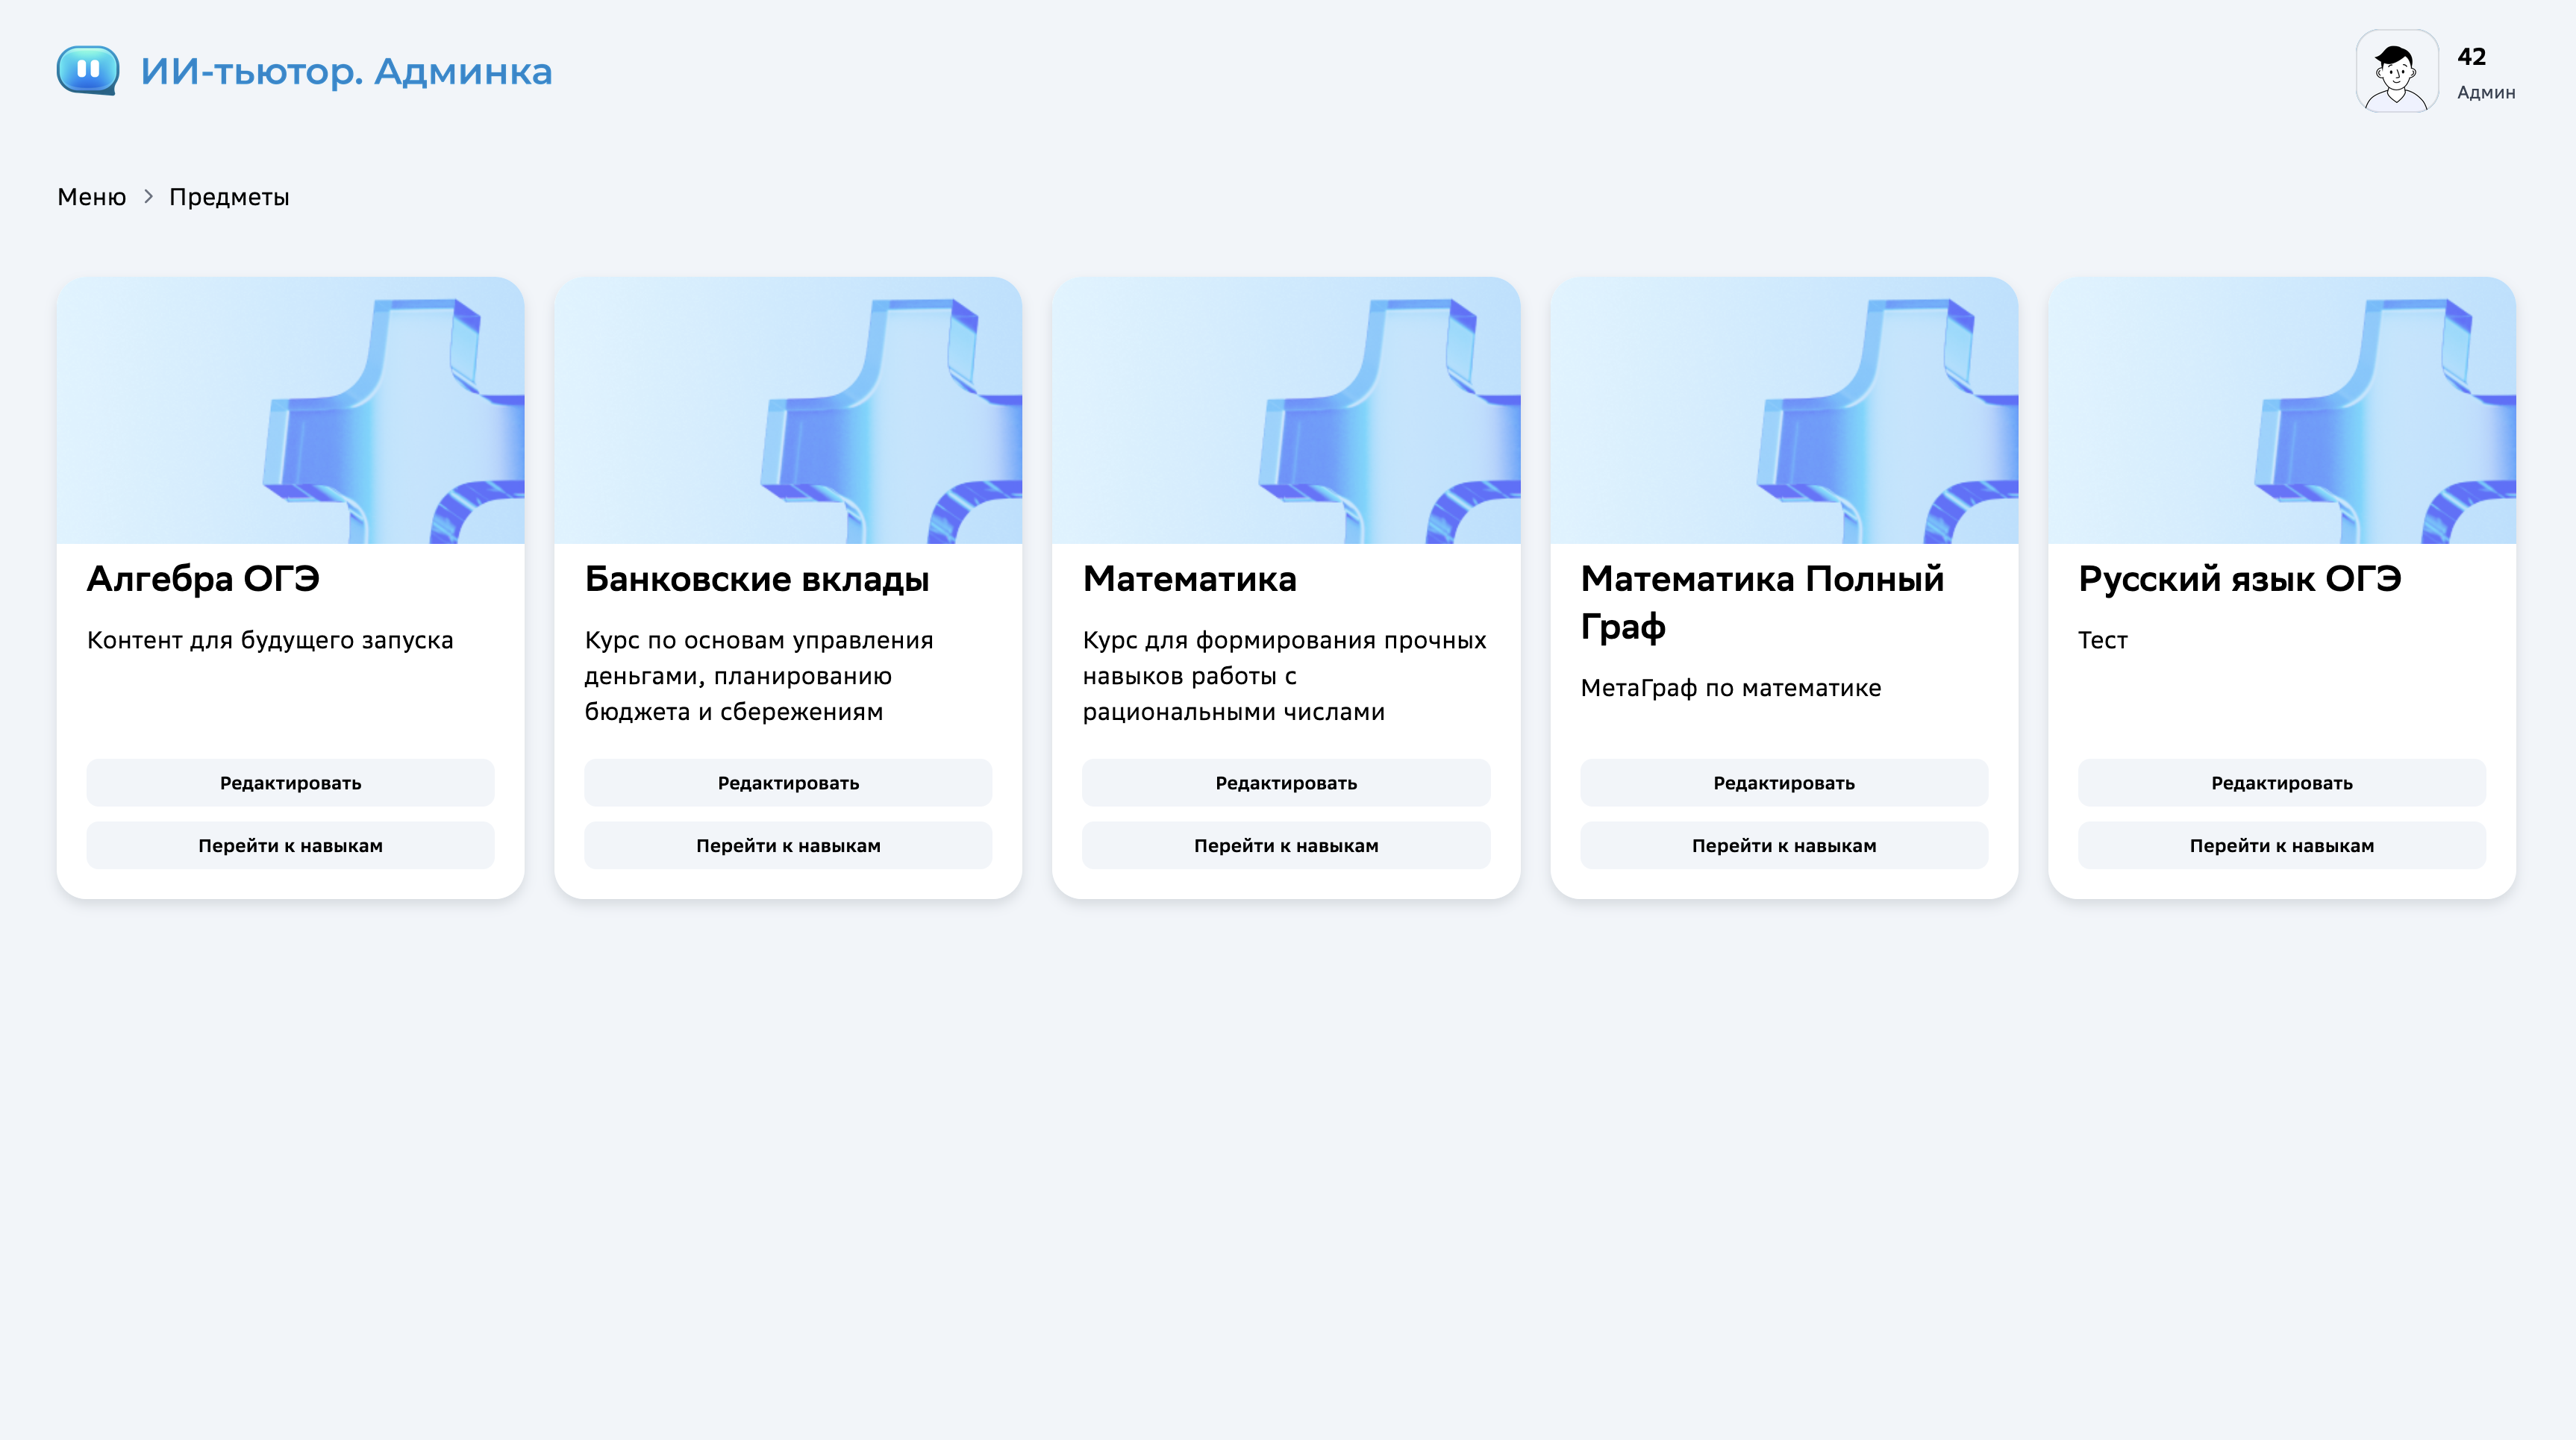Click the breadcrumb chevron separator
This screenshot has height=1440, width=2576.
(148, 197)
